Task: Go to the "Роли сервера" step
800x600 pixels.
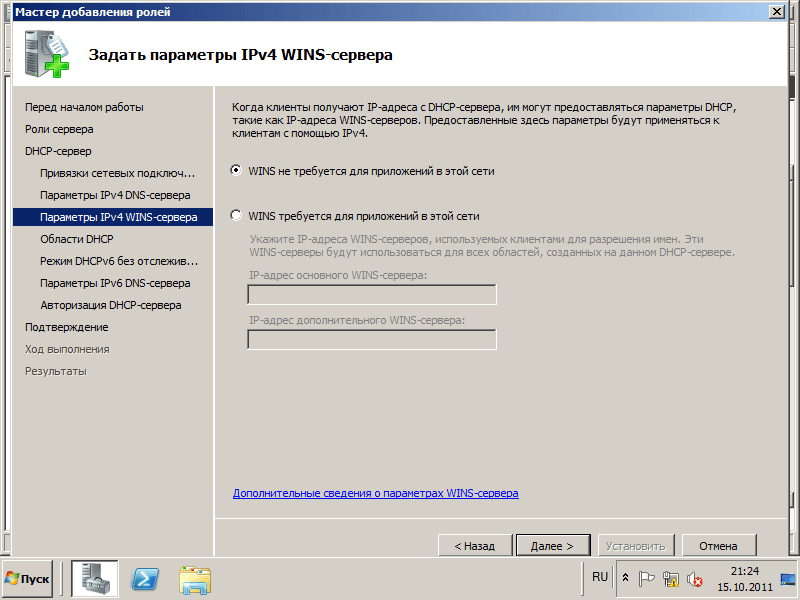Action: [59, 129]
